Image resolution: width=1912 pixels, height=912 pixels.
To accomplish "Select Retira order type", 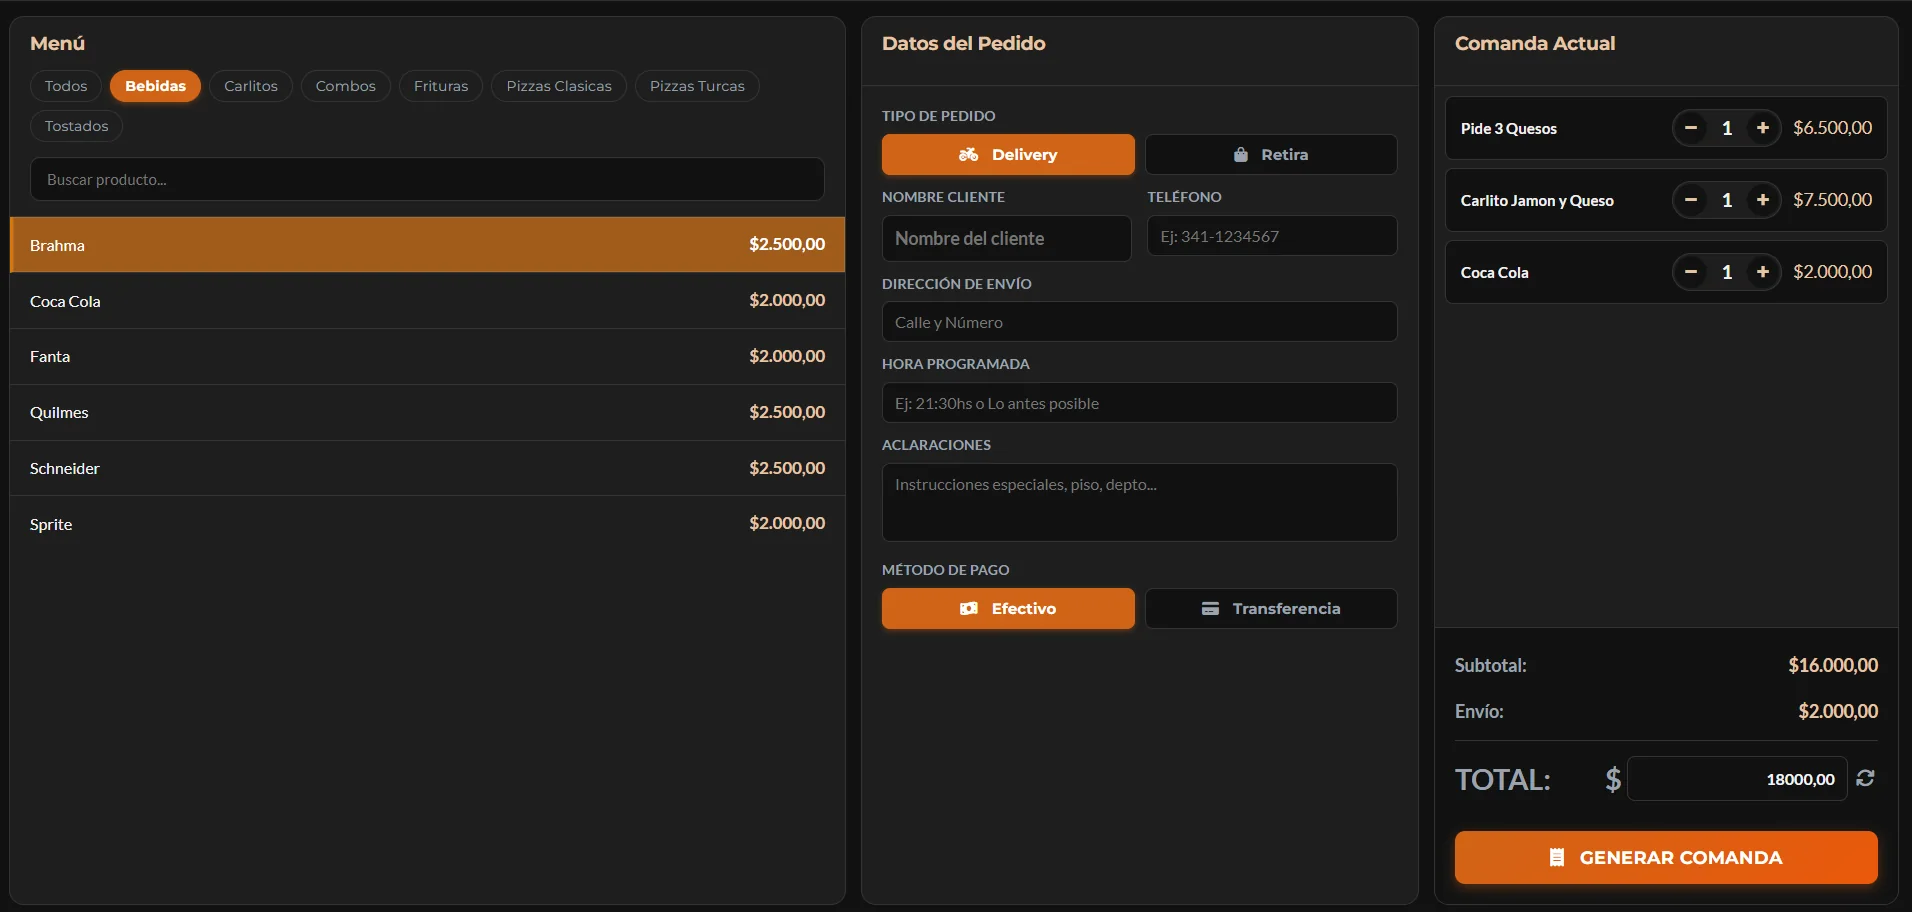I will (1271, 154).
